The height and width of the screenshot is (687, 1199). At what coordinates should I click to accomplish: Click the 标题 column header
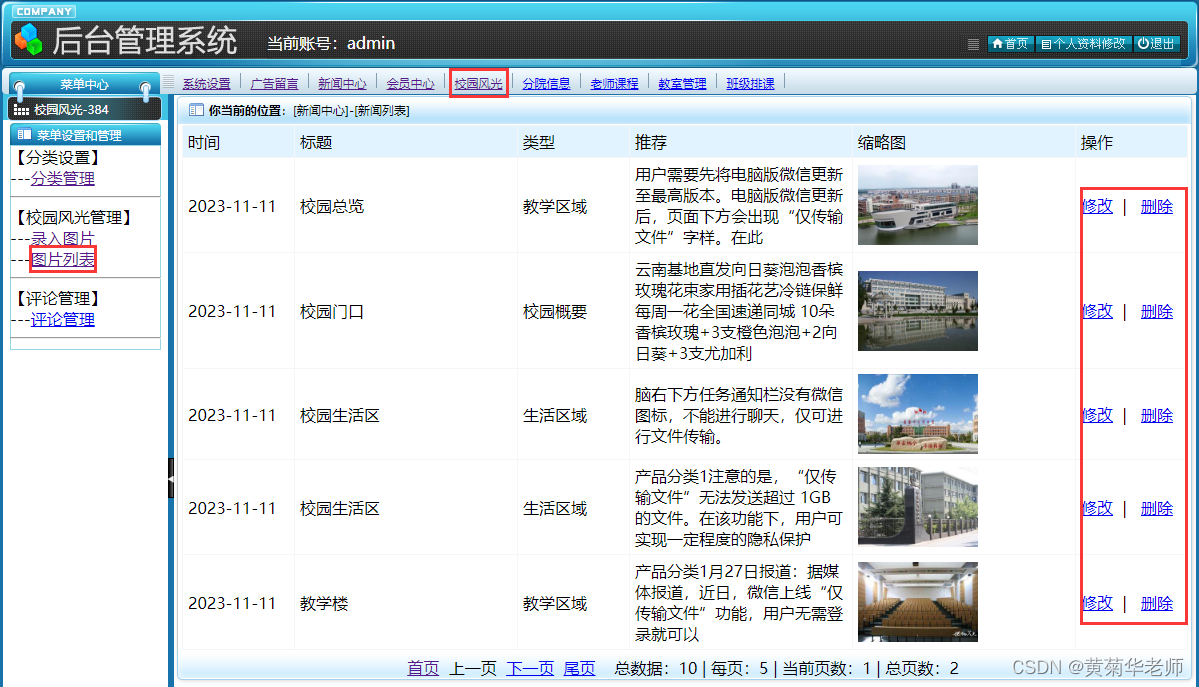(x=316, y=143)
